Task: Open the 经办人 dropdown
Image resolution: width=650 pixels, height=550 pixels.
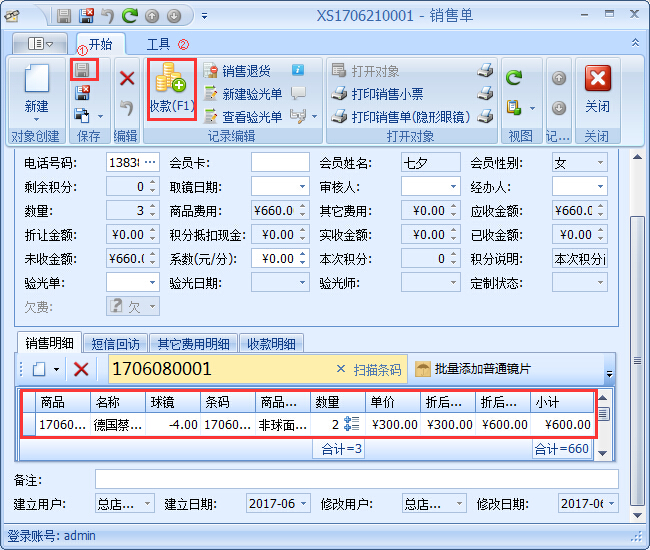Action: [600, 187]
